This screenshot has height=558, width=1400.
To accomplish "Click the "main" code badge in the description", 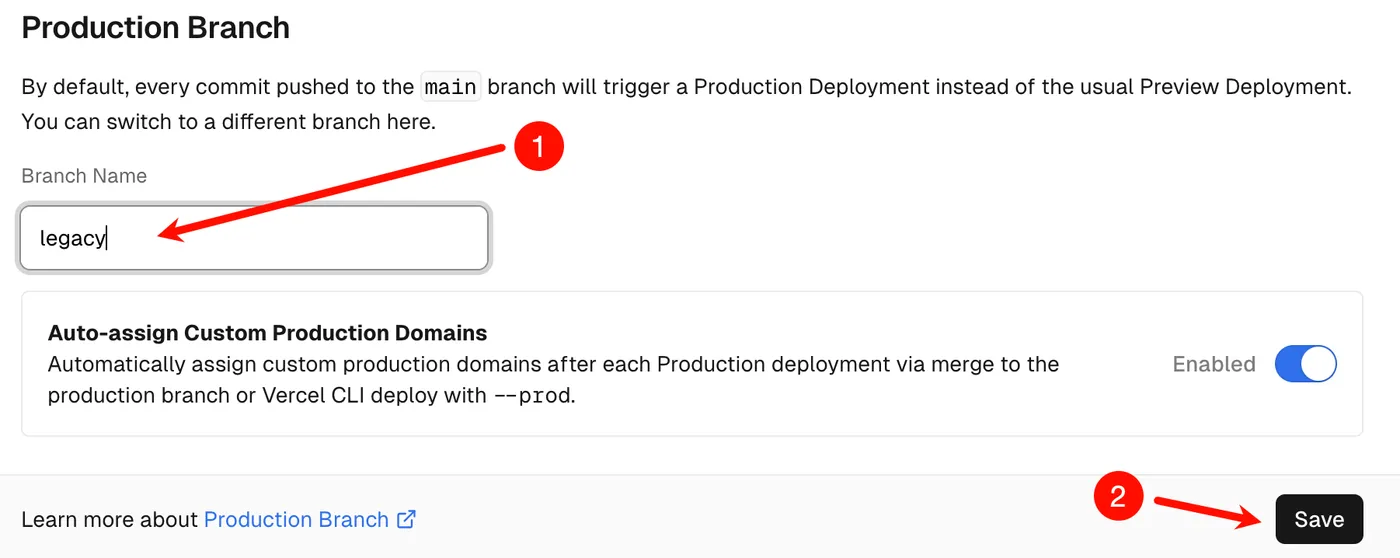I will coord(450,87).
